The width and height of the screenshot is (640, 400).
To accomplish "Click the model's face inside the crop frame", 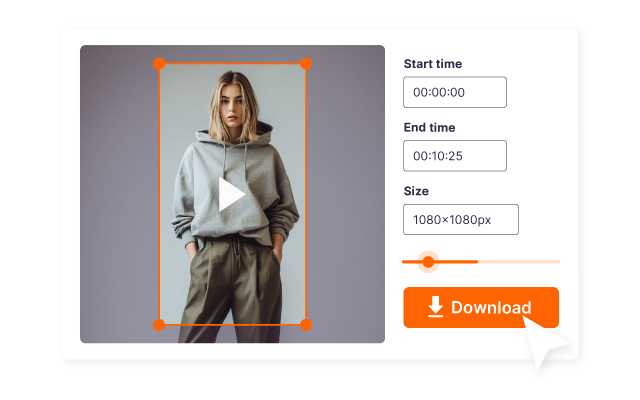I will point(231,107).
